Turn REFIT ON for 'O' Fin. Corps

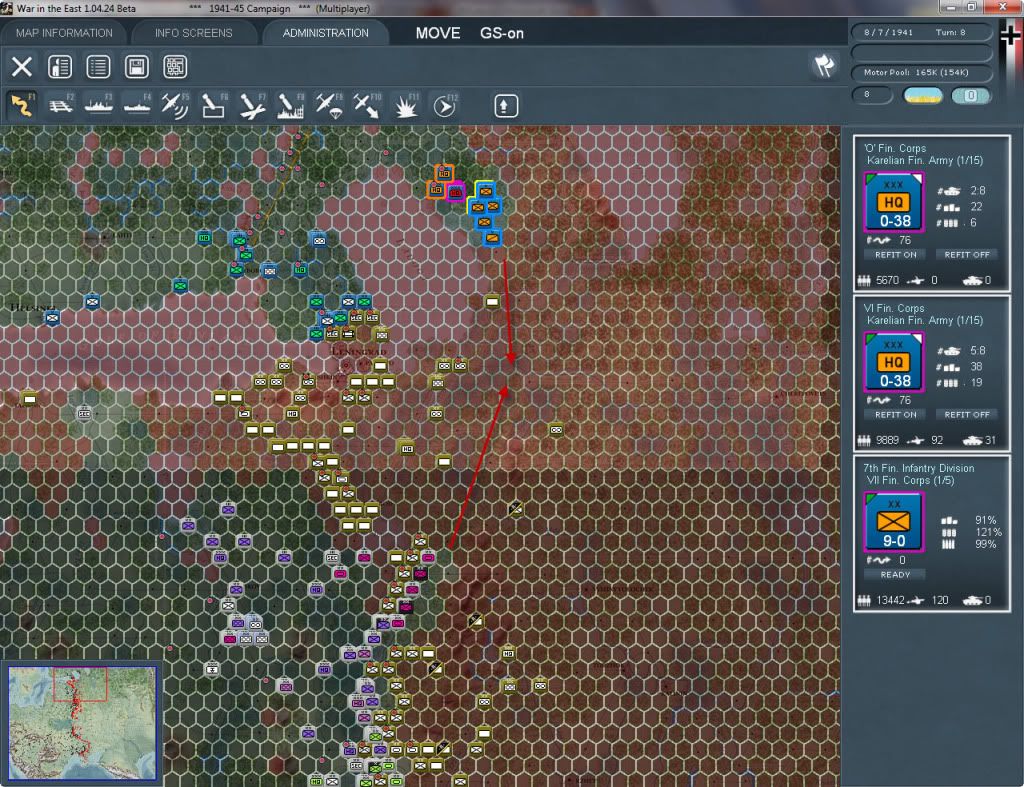[895, 255]
